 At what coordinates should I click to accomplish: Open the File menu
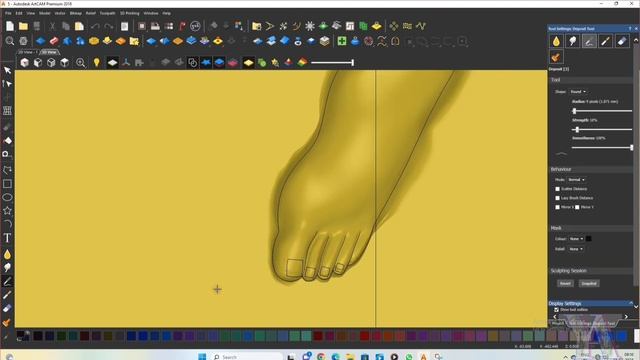pos(8,13)
